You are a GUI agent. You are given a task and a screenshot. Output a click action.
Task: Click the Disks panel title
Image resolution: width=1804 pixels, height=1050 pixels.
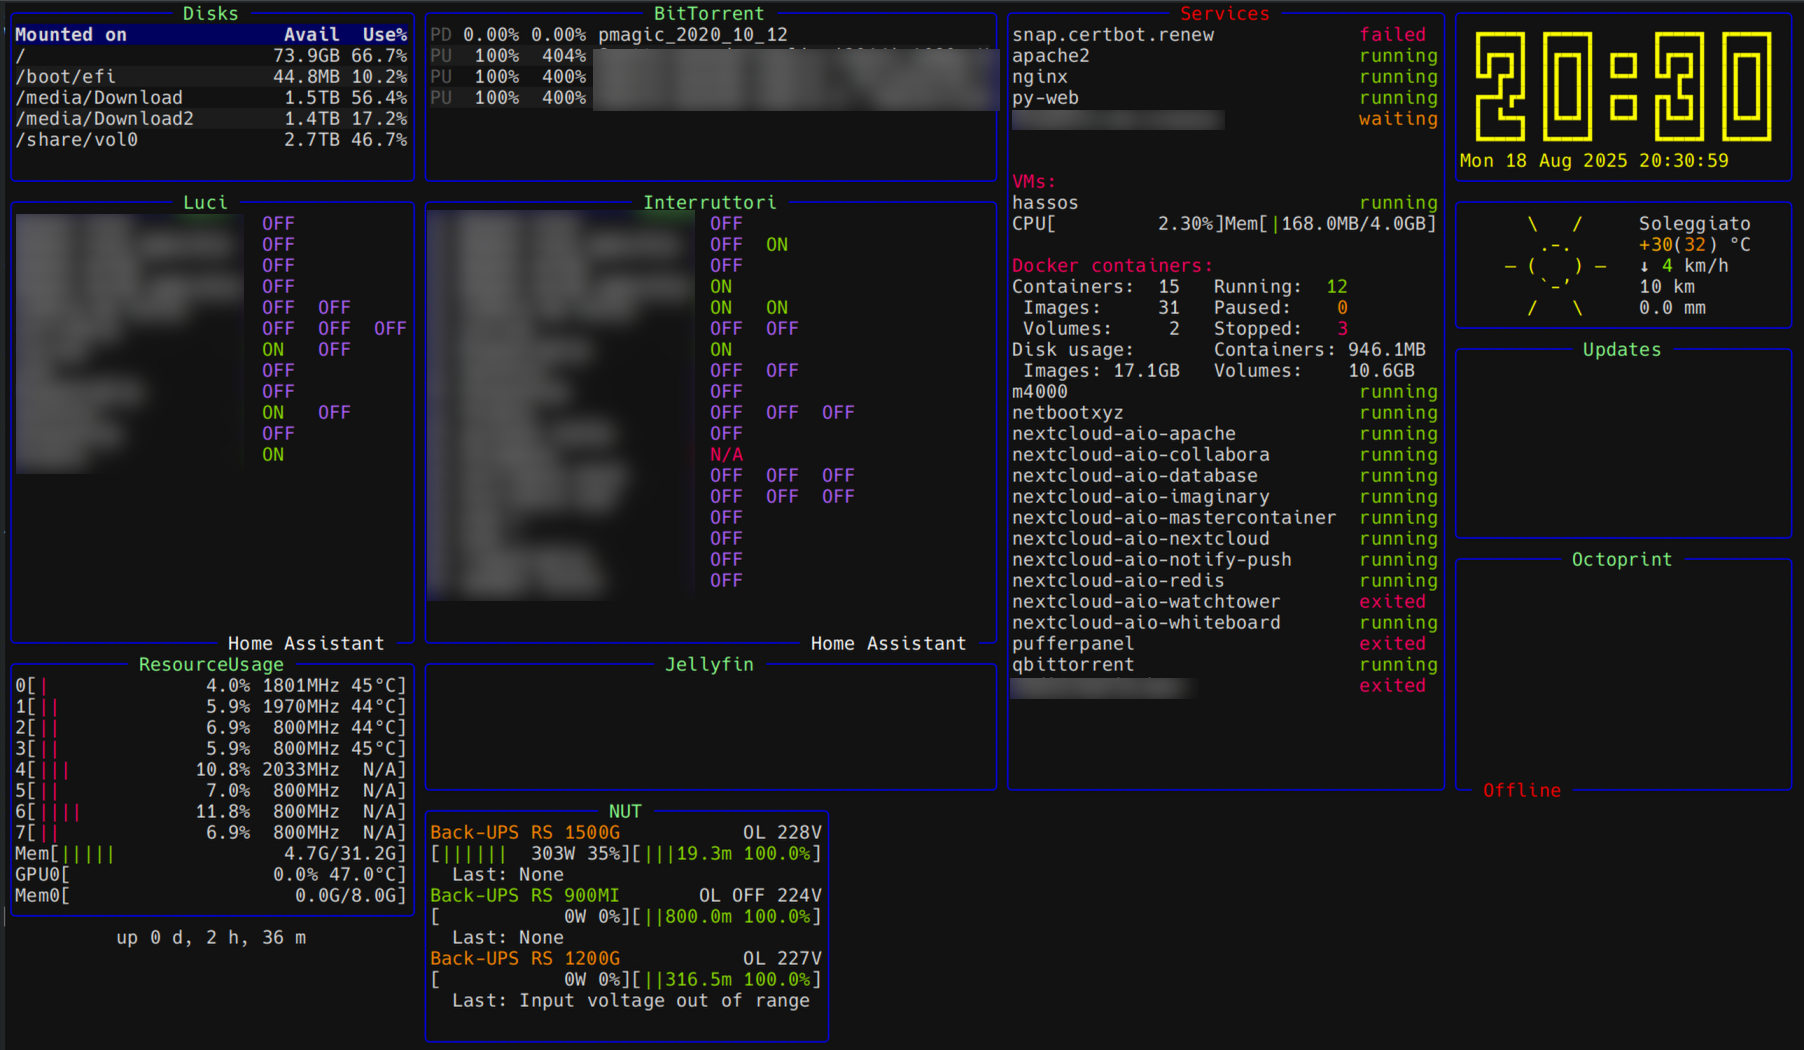(x=210, y=13)
